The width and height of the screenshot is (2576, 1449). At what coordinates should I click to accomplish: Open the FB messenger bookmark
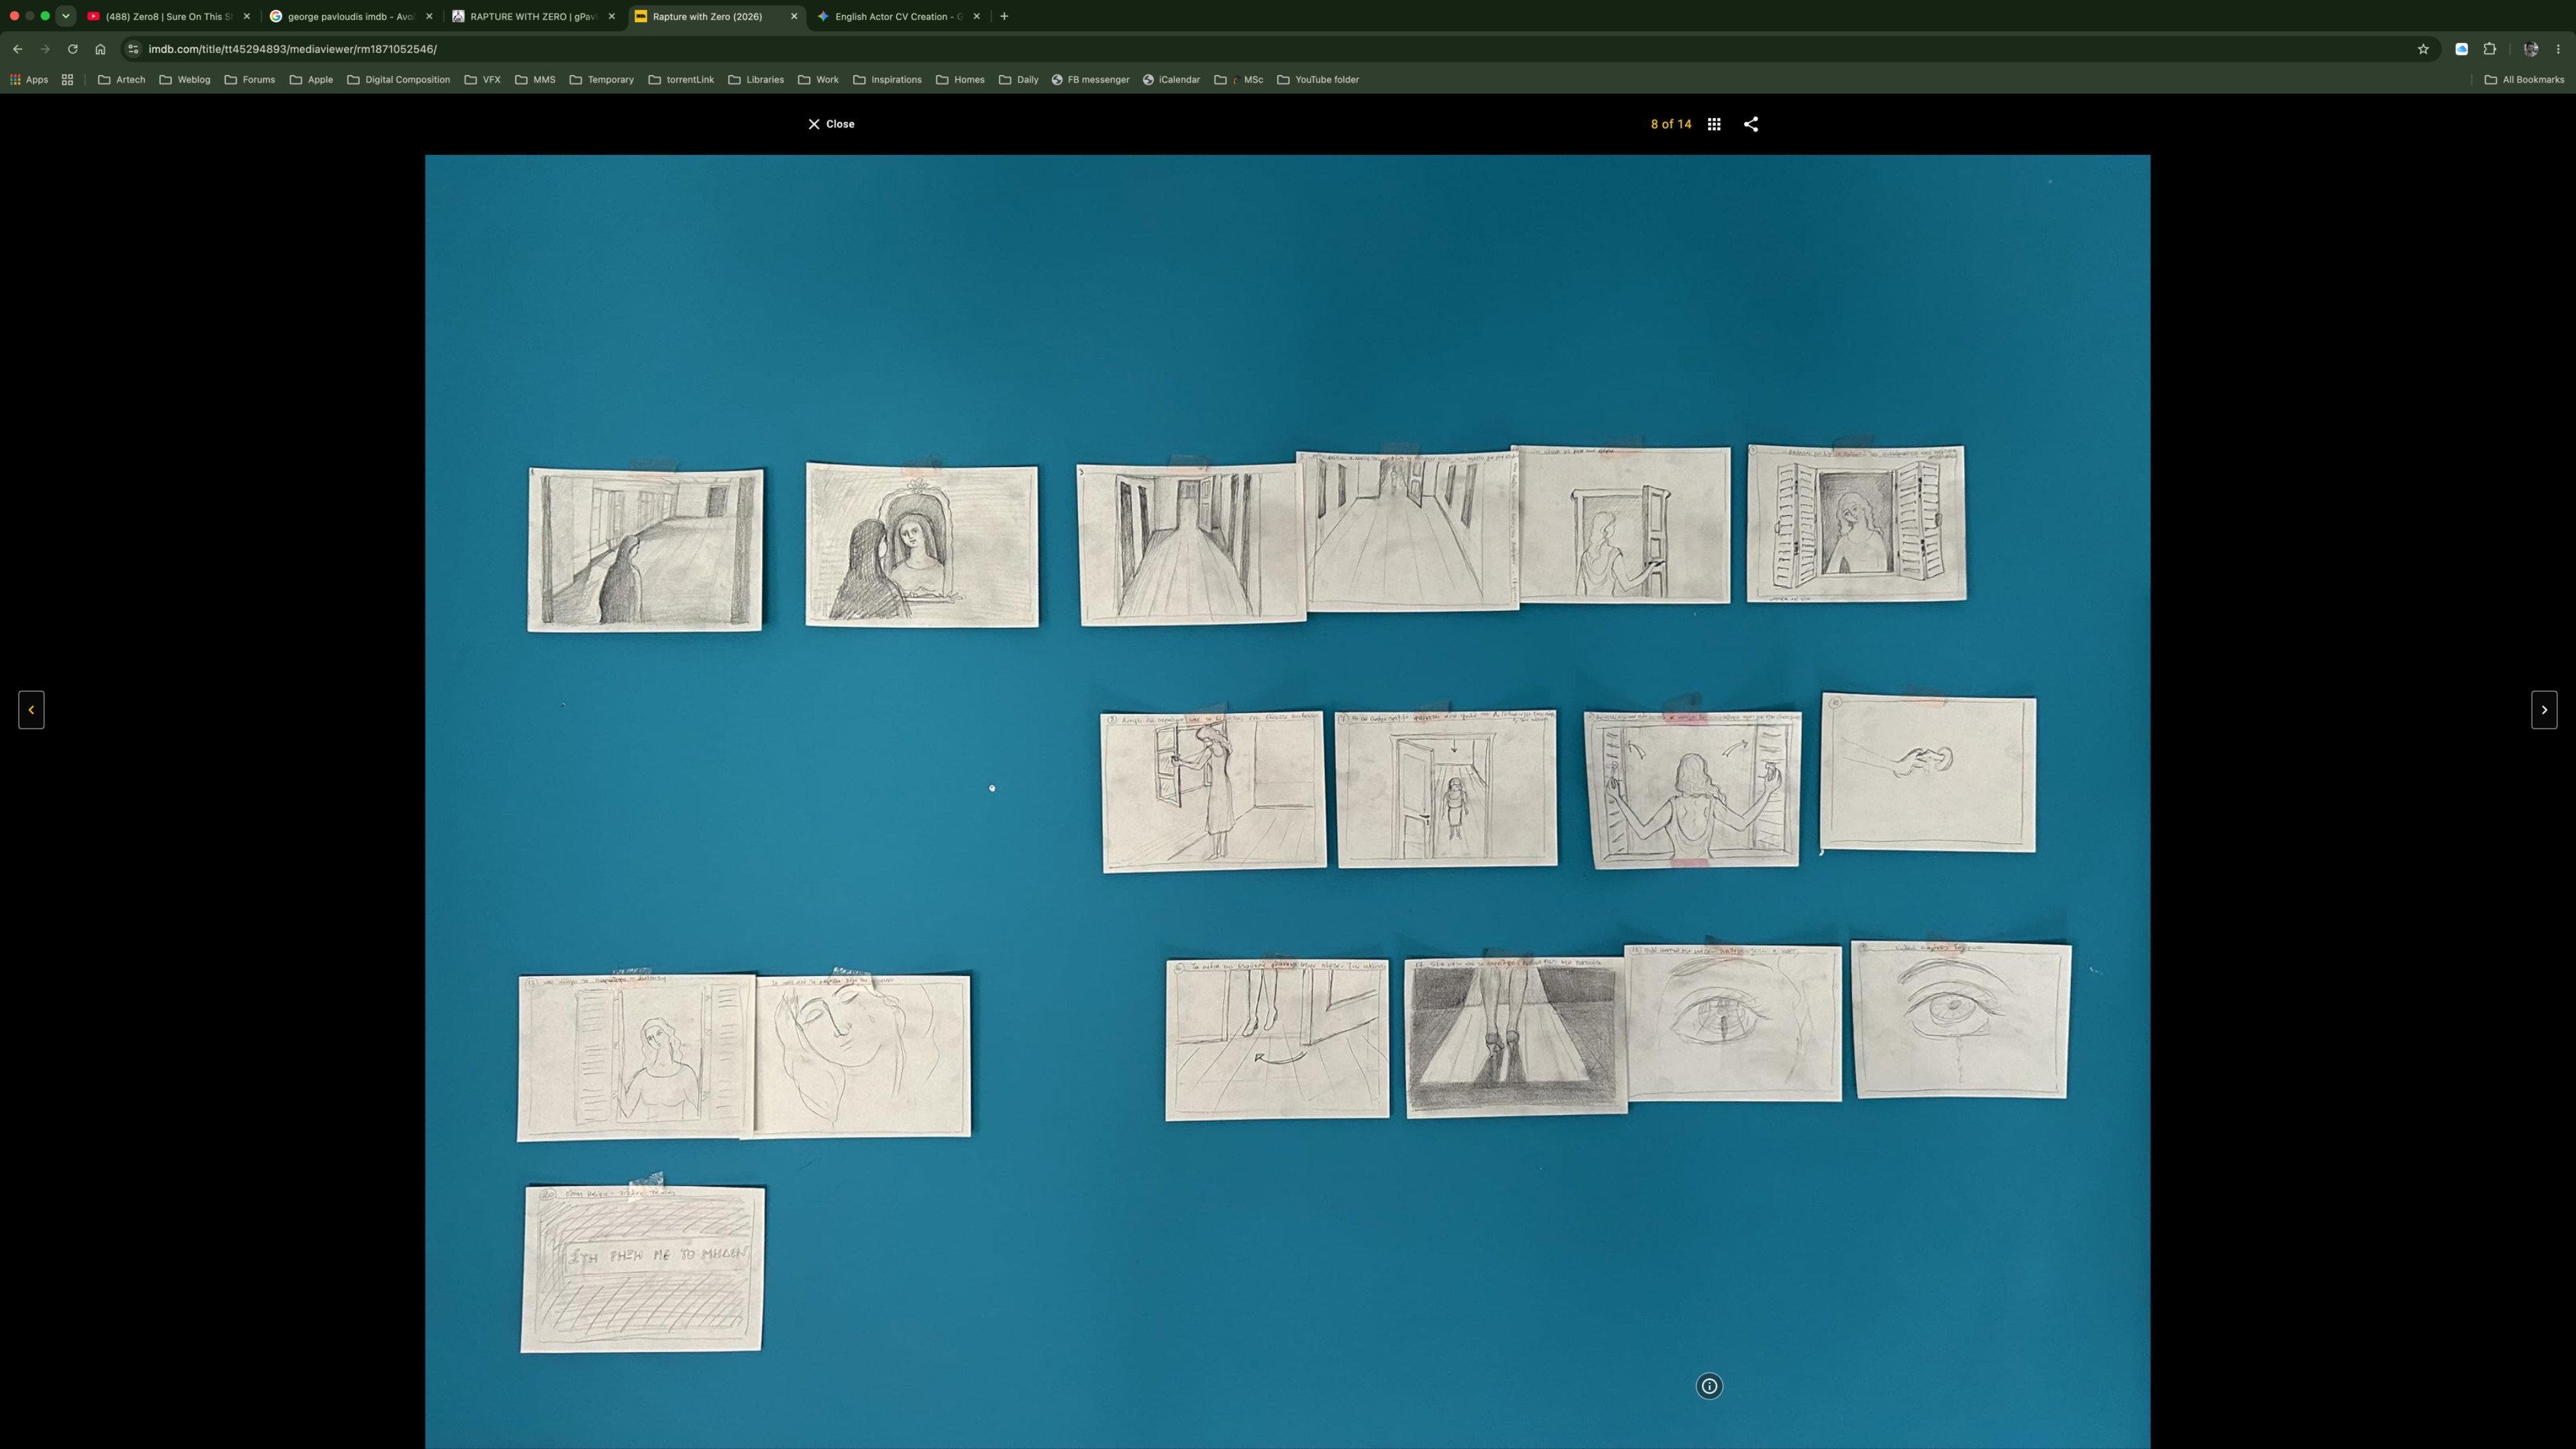click(x=1090, y=80)
